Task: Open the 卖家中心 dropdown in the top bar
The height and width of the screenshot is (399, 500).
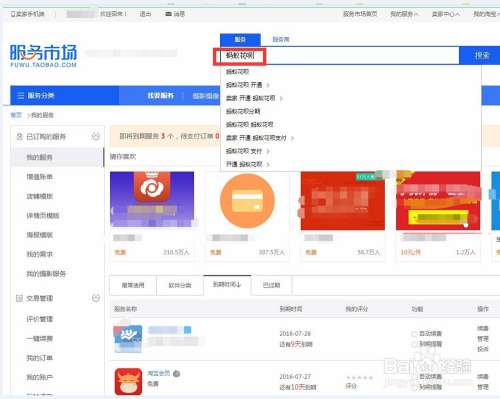Action: [446, 14]
